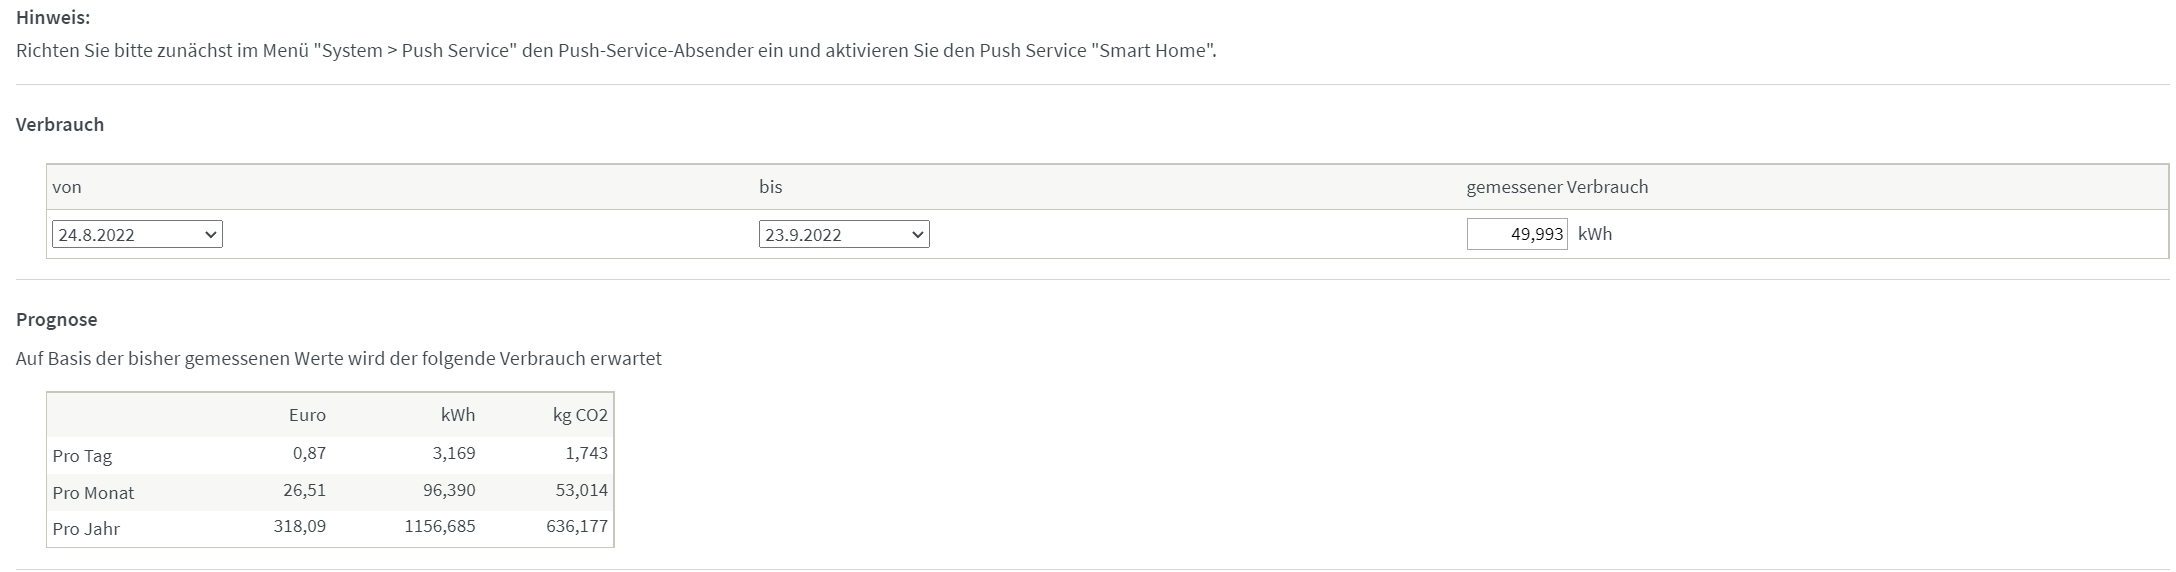2176x572 pixels.
Task: Click the "Prognose" section heading
Action: 57,320
